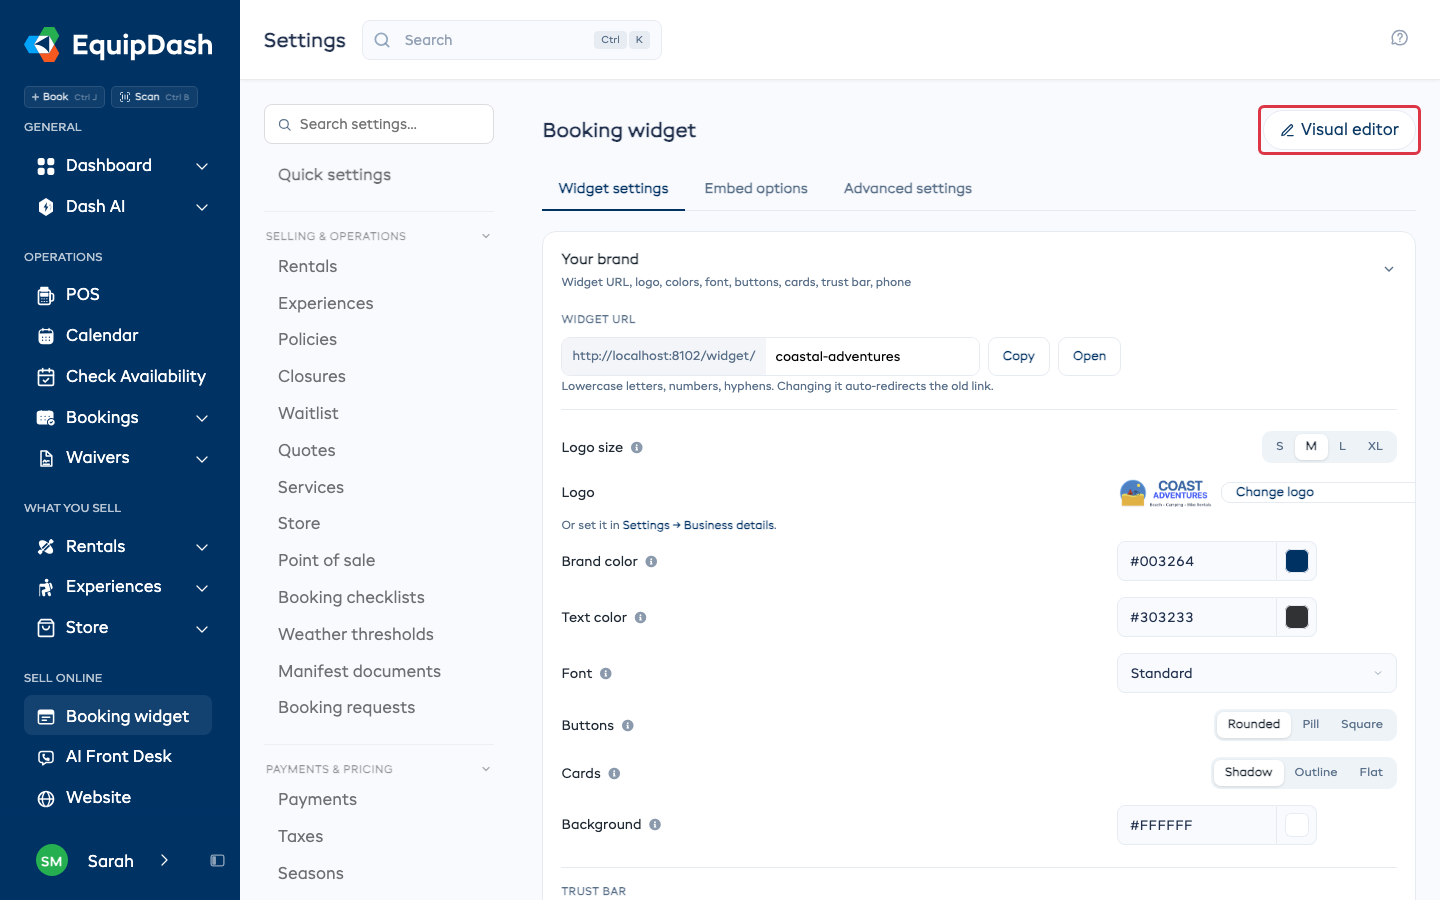This screenshot has height=900, width=1440.
Task: Set Cards style to Outline
Action: tap(1315, 772)
